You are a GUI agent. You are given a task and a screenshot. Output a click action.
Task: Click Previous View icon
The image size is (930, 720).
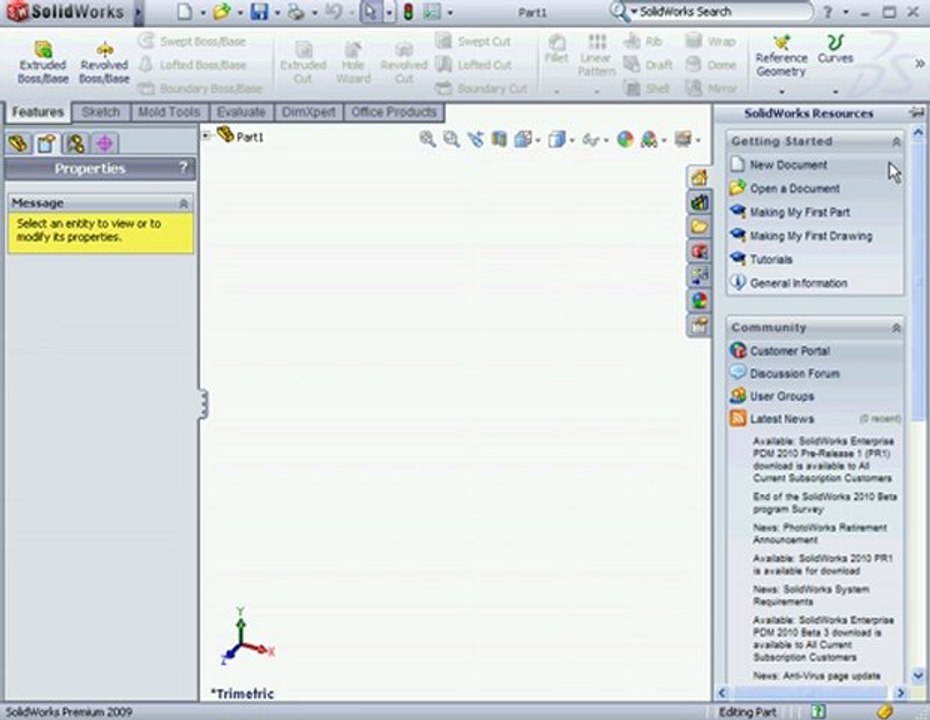tap(476, 139)
